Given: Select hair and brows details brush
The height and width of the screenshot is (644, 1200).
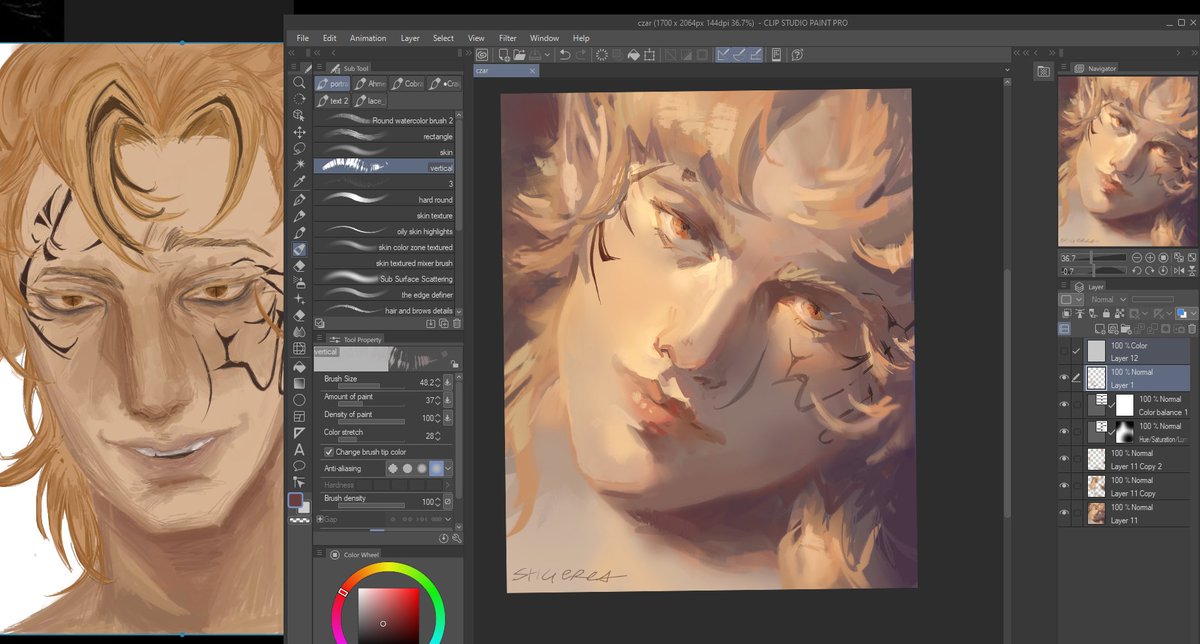Looking at the screenshot, I should coord(384,311).
